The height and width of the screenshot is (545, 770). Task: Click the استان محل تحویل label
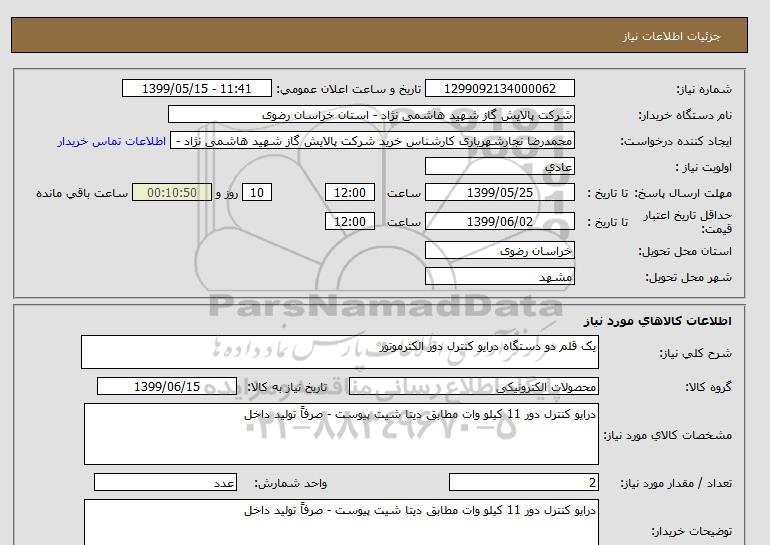tap(685, 251)
